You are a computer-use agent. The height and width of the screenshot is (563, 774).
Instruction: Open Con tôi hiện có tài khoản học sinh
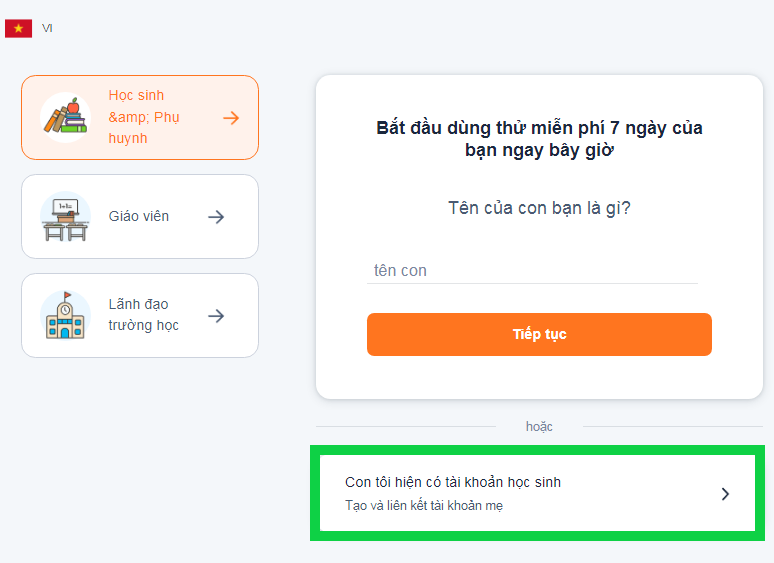(453, 482)
